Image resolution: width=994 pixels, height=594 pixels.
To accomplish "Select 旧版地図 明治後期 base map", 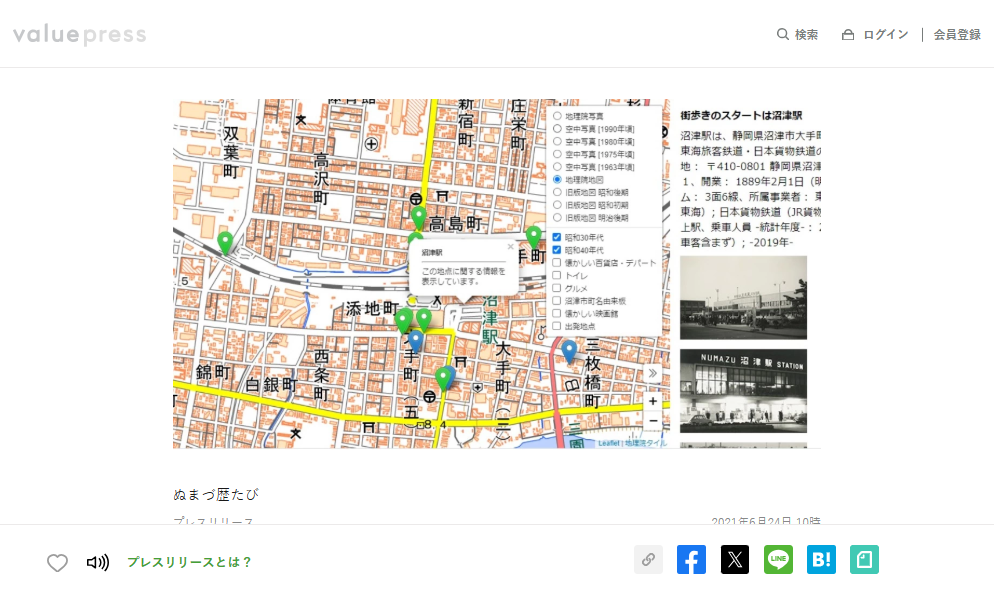I will tap(557, 217).
